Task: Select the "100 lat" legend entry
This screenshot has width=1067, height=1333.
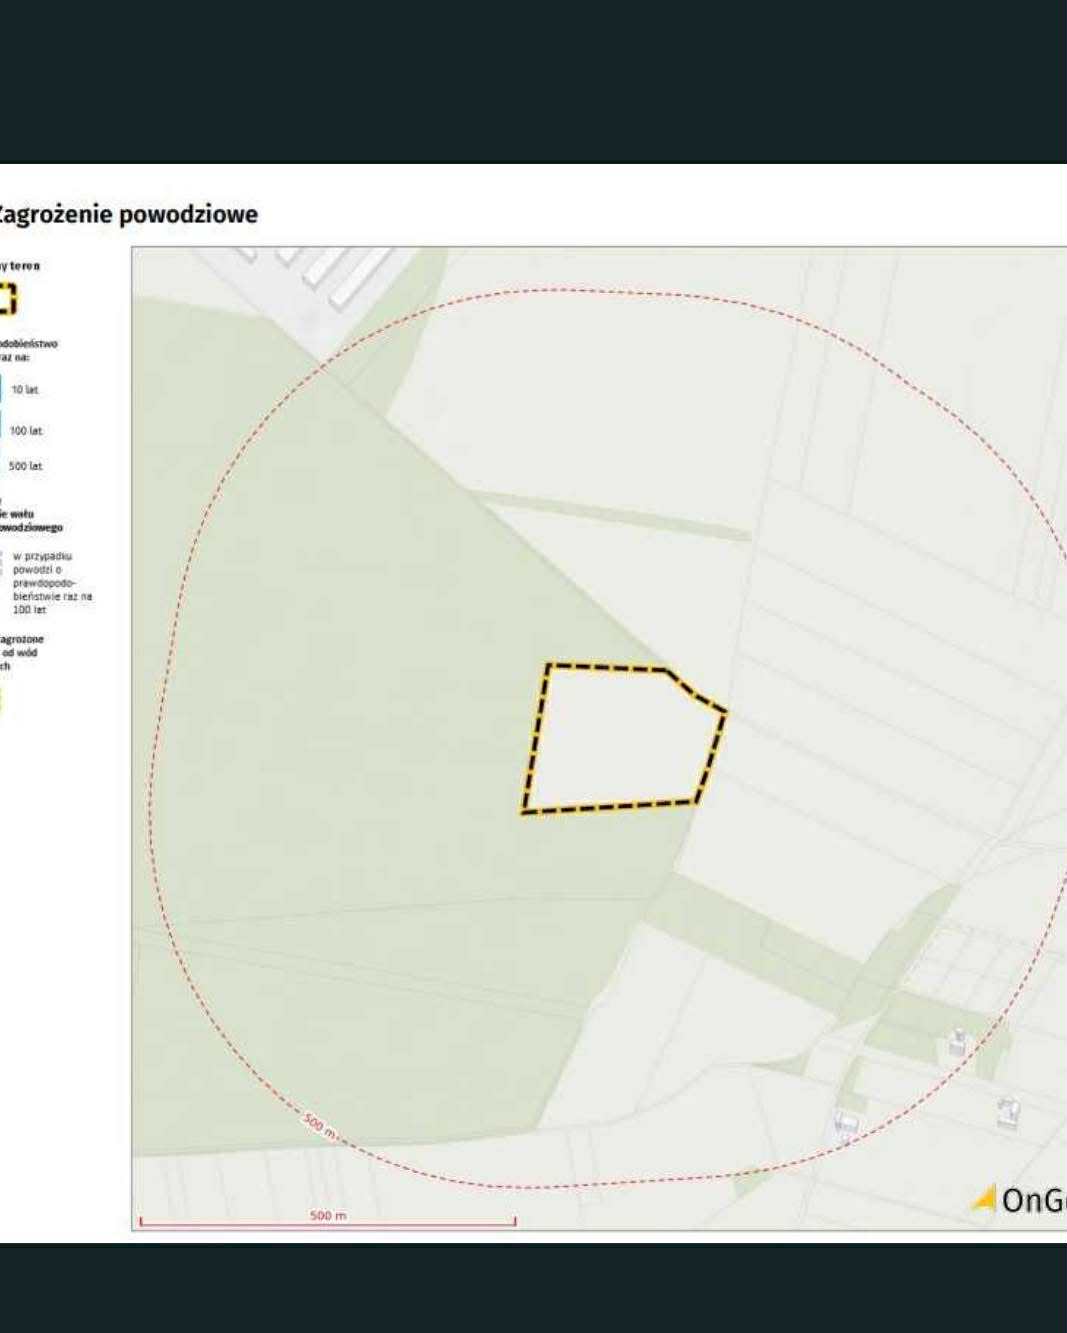Action: point(26,431)
